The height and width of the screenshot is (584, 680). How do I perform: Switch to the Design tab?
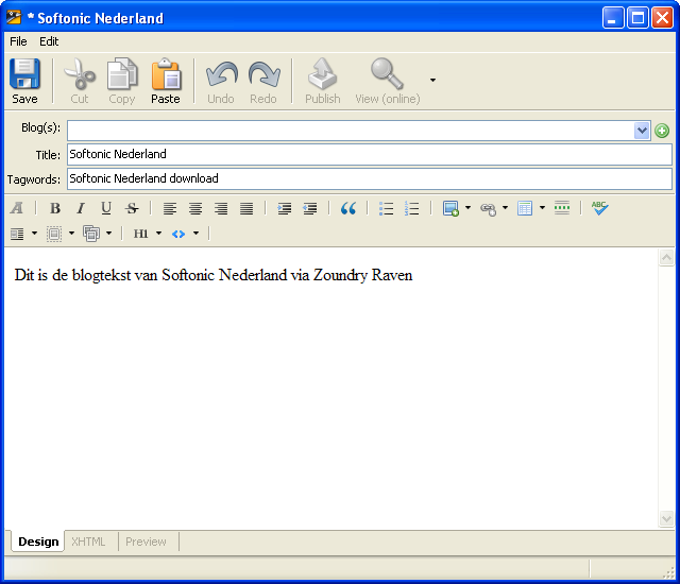pyautogui.click(x=38, y=542)
